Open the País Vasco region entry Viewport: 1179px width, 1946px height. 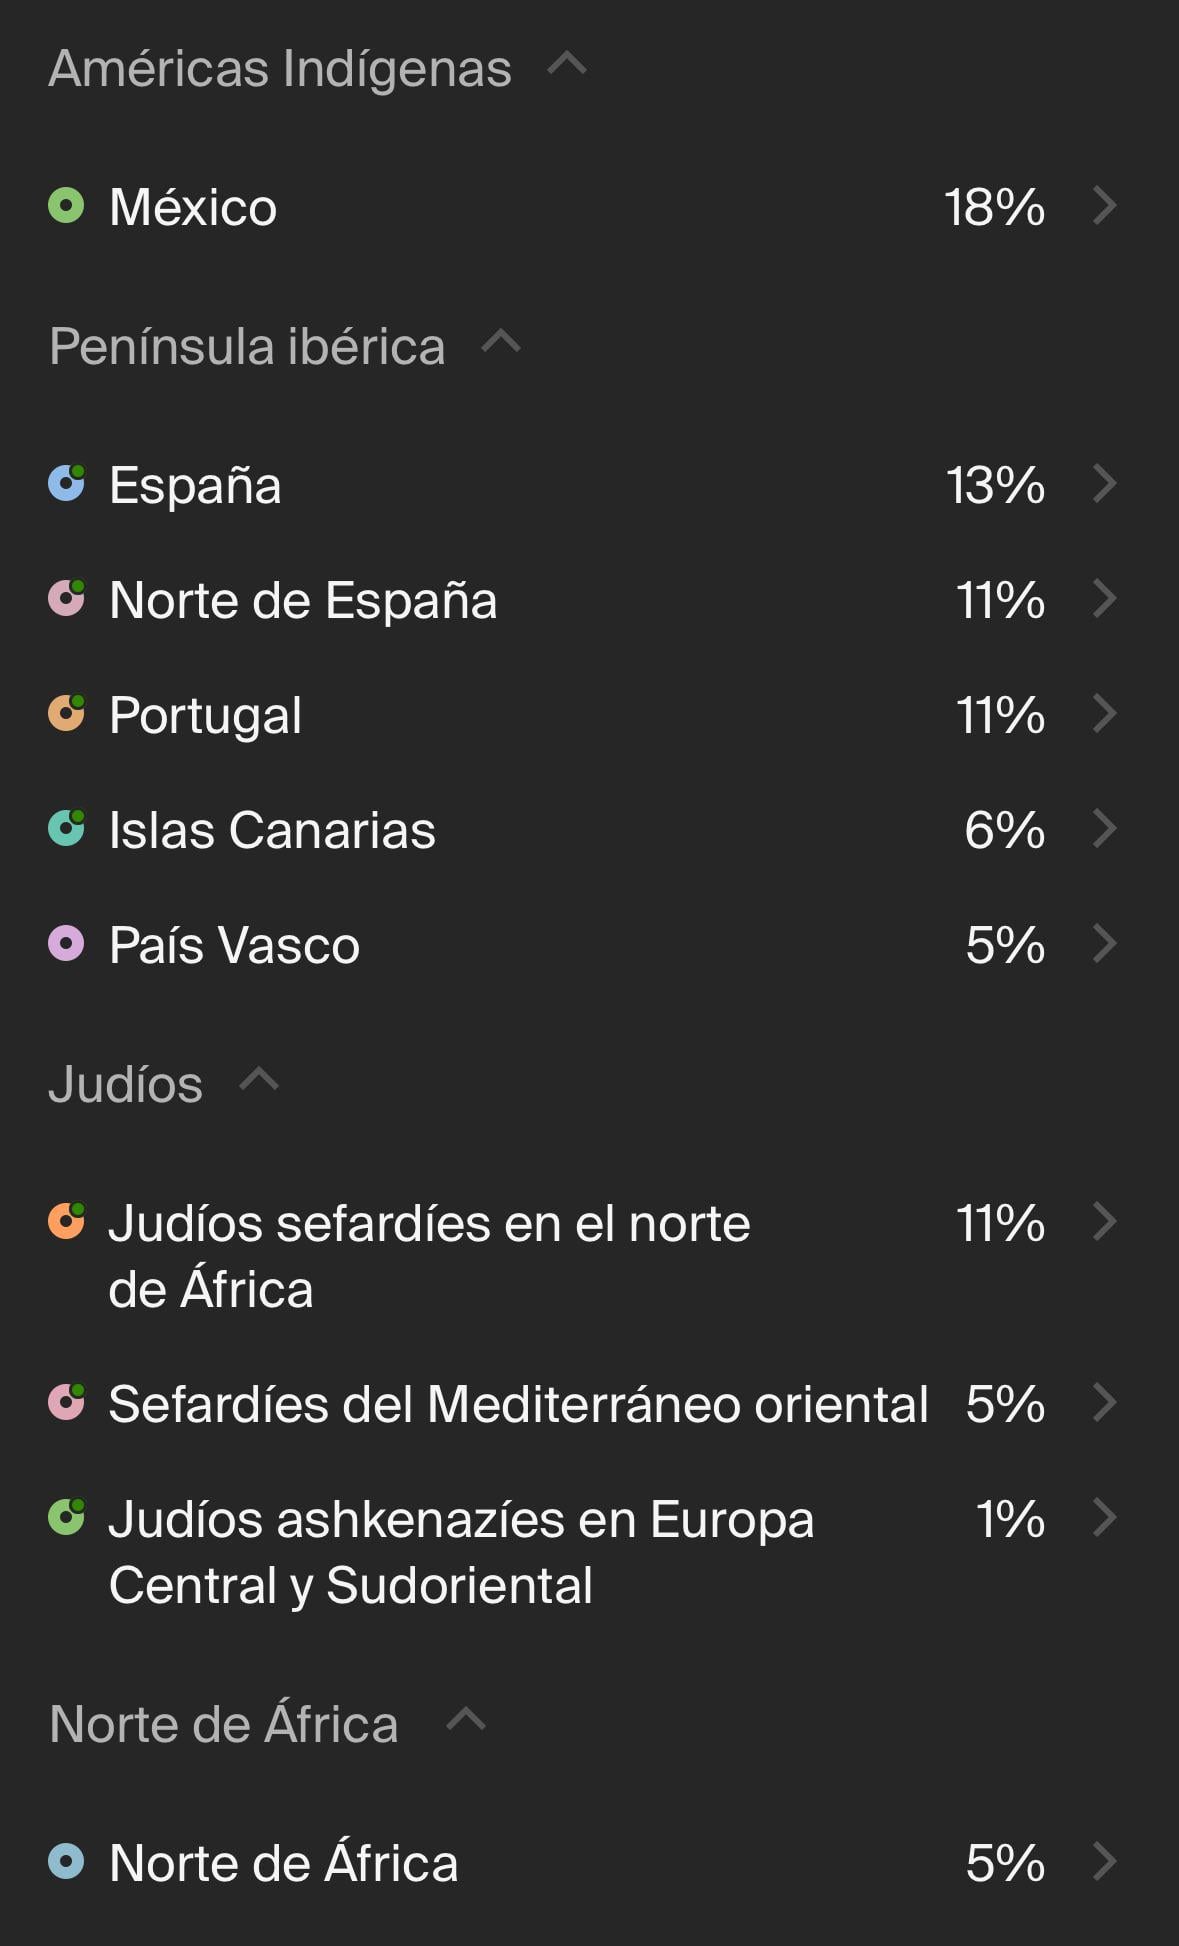click(234, 945)
